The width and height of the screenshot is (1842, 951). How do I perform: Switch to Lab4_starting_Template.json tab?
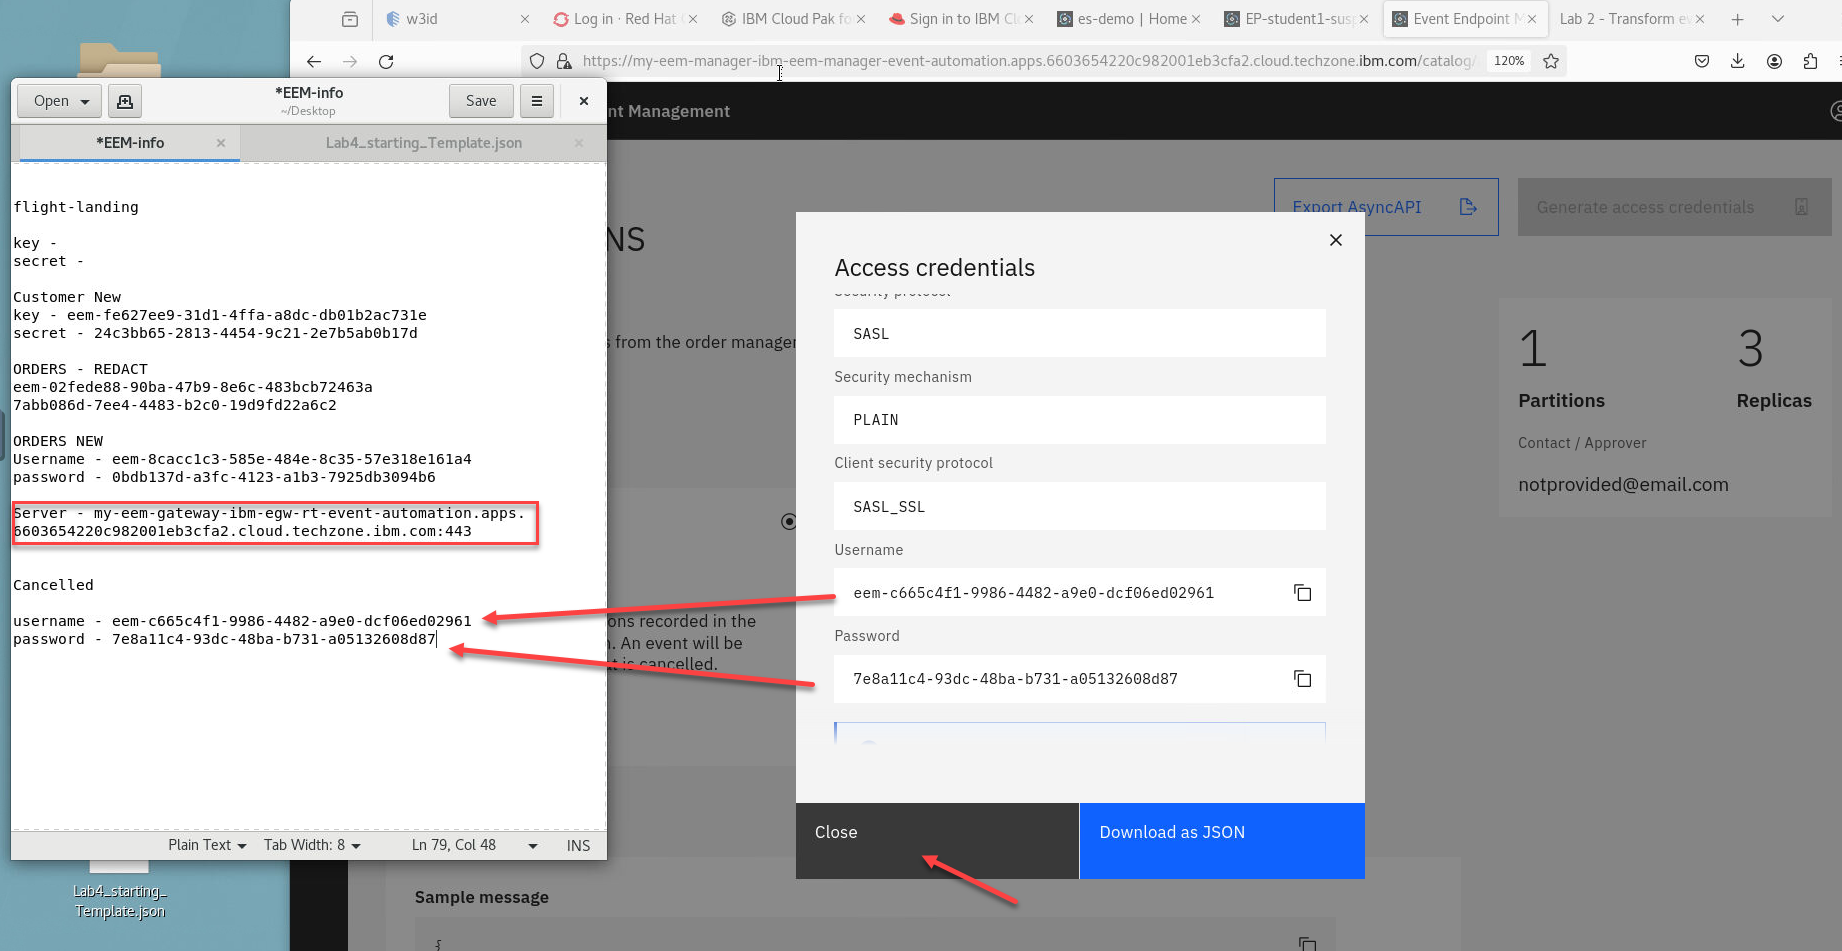pyautogui.click(x=424, y=143)
